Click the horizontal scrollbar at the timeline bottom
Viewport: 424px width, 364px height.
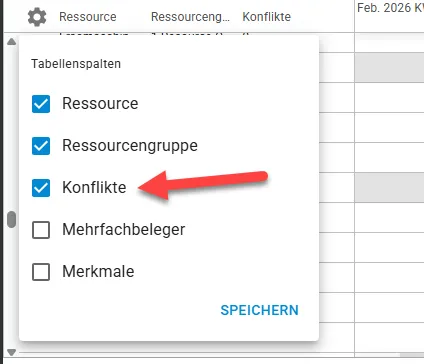[x=412, y=355]
